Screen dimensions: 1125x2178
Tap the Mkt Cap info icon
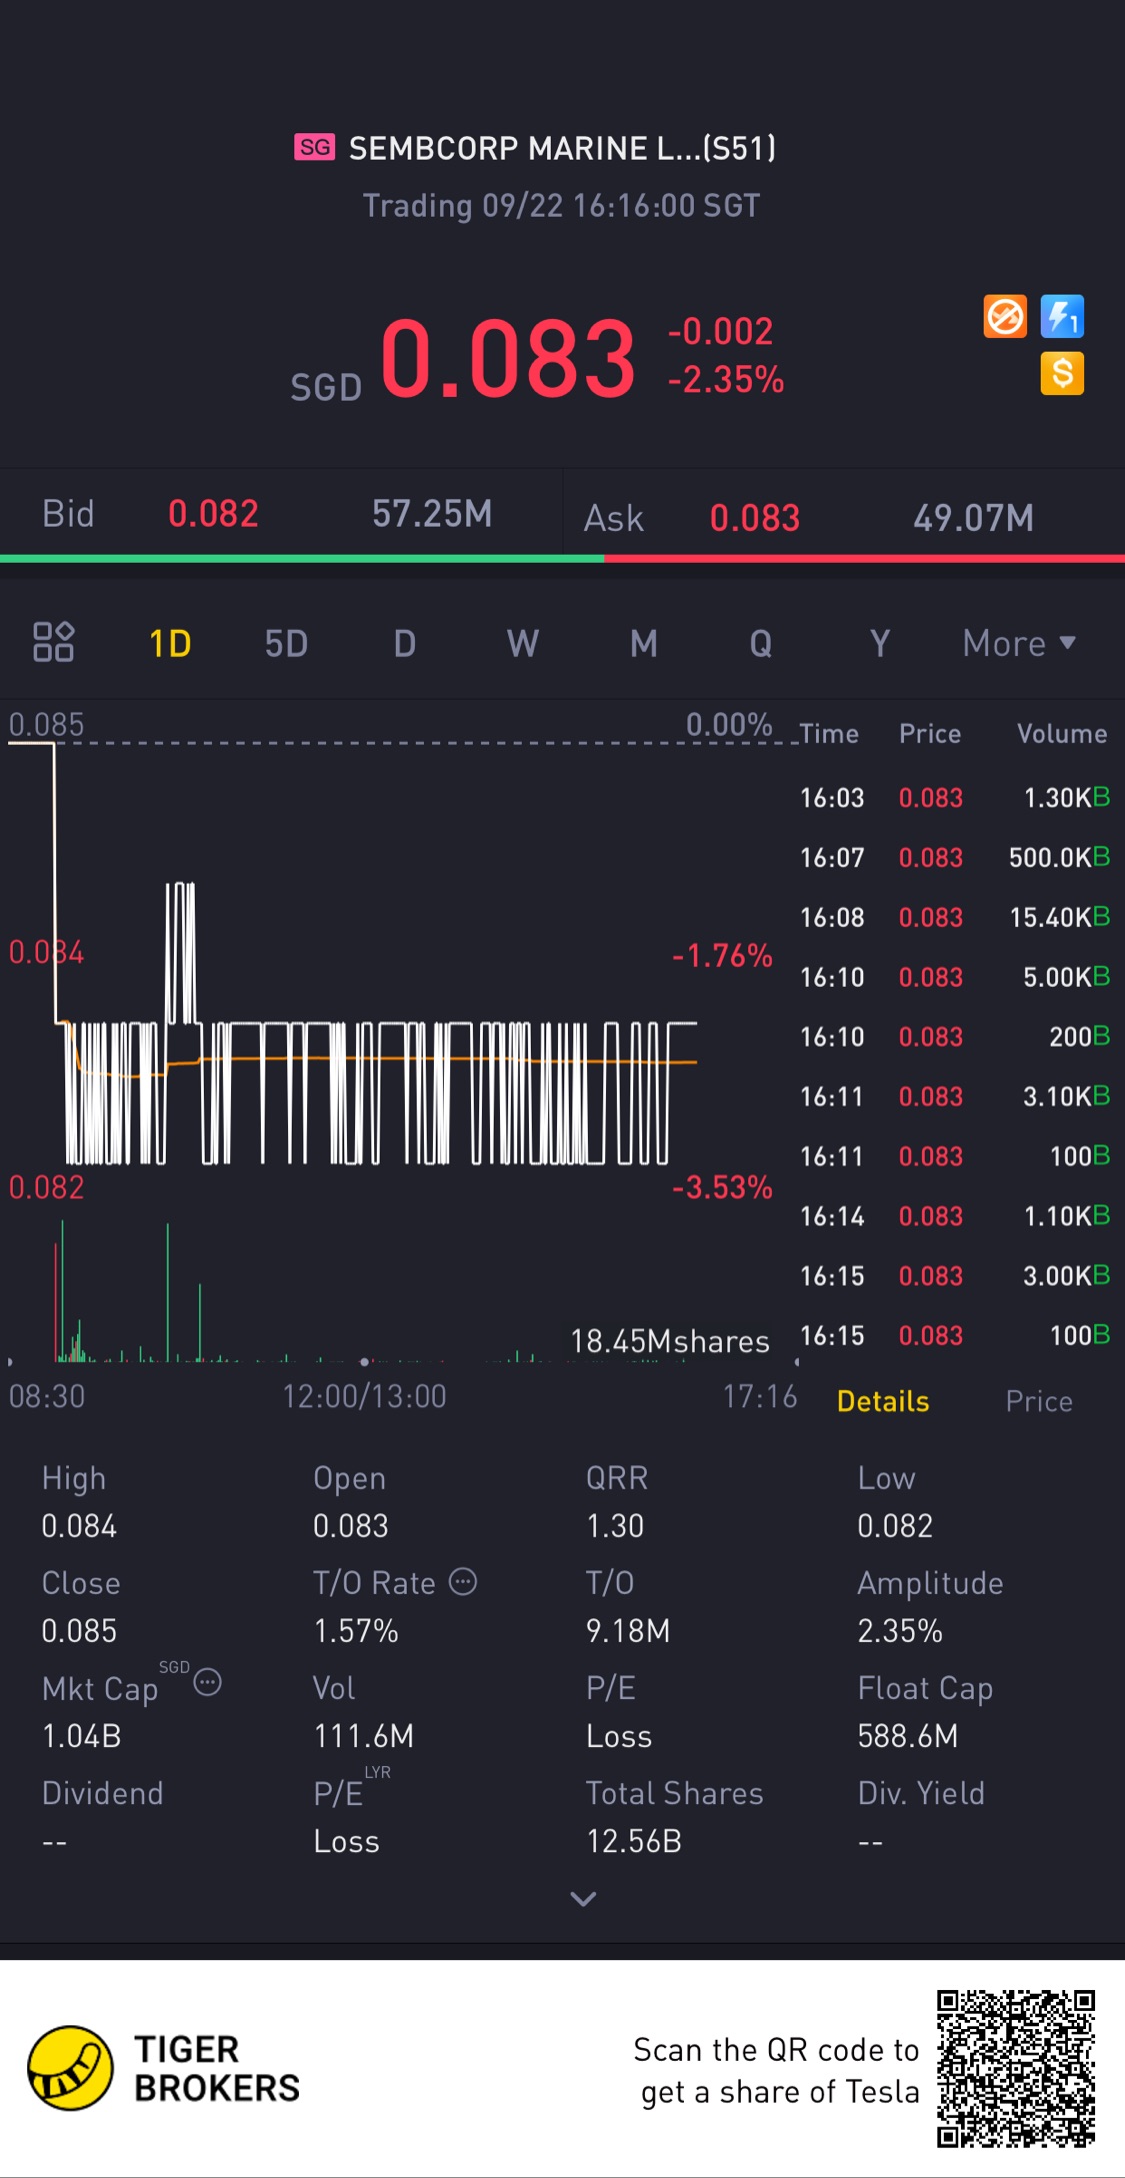point(207,1682)
